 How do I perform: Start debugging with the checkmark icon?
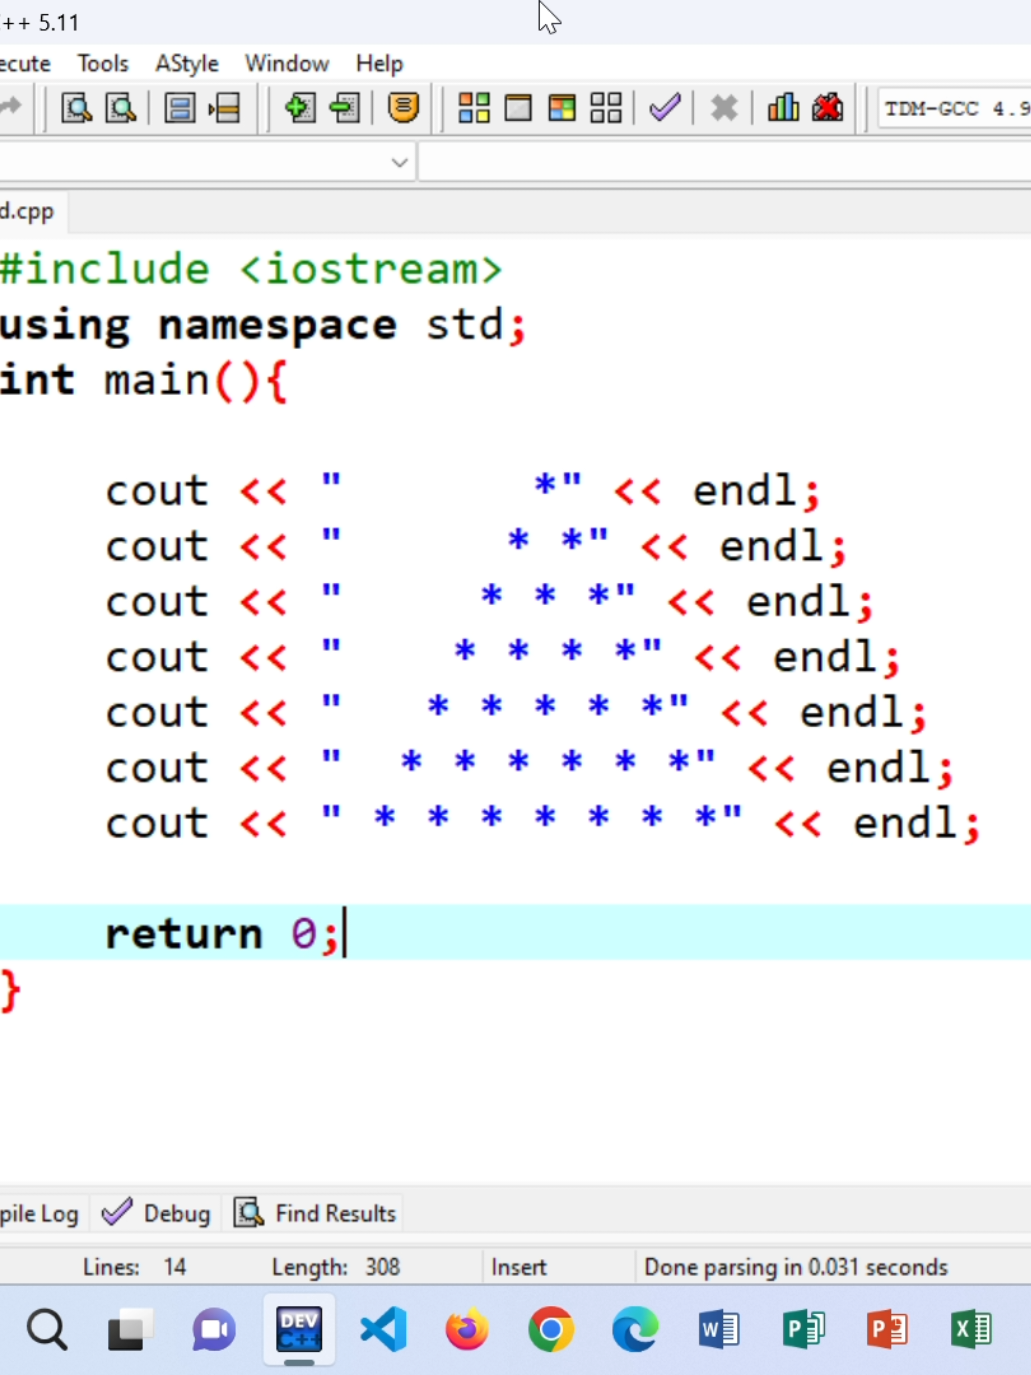tap(664, 108)
